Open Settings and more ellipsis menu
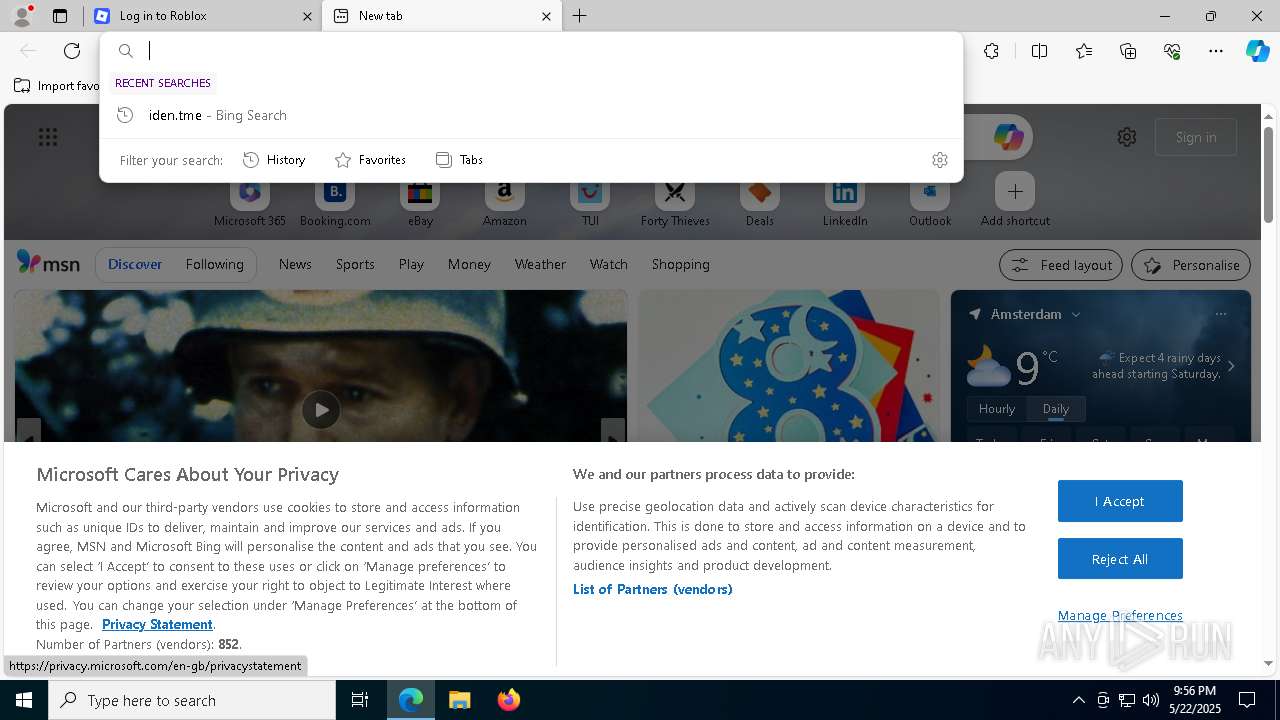The image size is (1280, 720). (1216, 51)
